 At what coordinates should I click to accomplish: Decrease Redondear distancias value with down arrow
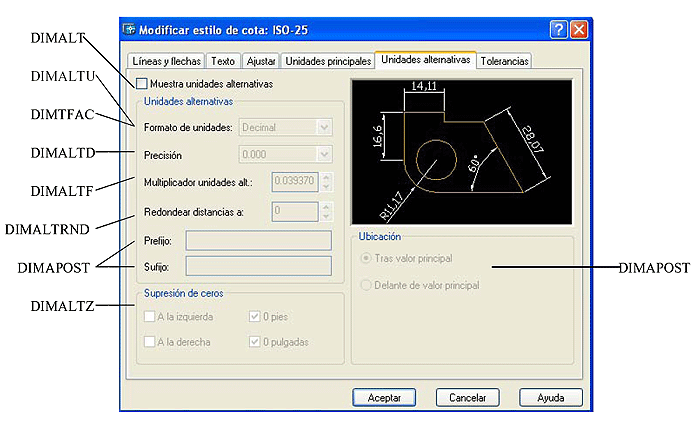[x=326, y=216]
